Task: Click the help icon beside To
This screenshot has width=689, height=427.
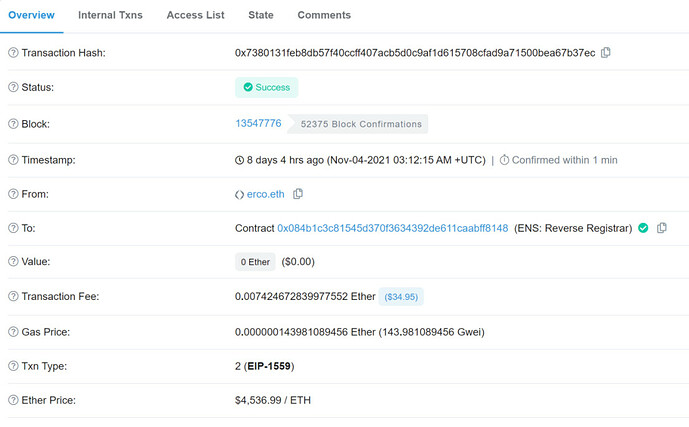Action: pyautogui.click(x=13, y=228)
